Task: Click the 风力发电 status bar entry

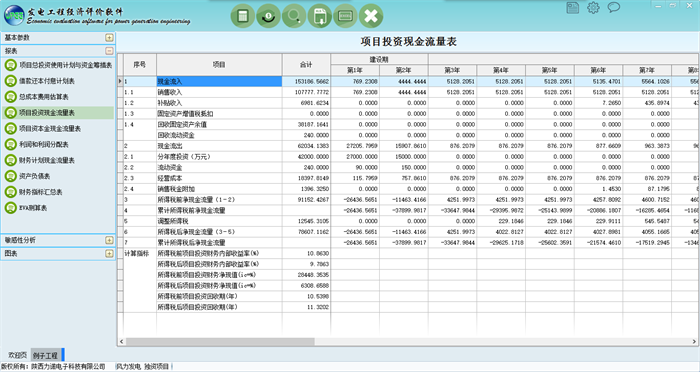Action: point(129,367)
